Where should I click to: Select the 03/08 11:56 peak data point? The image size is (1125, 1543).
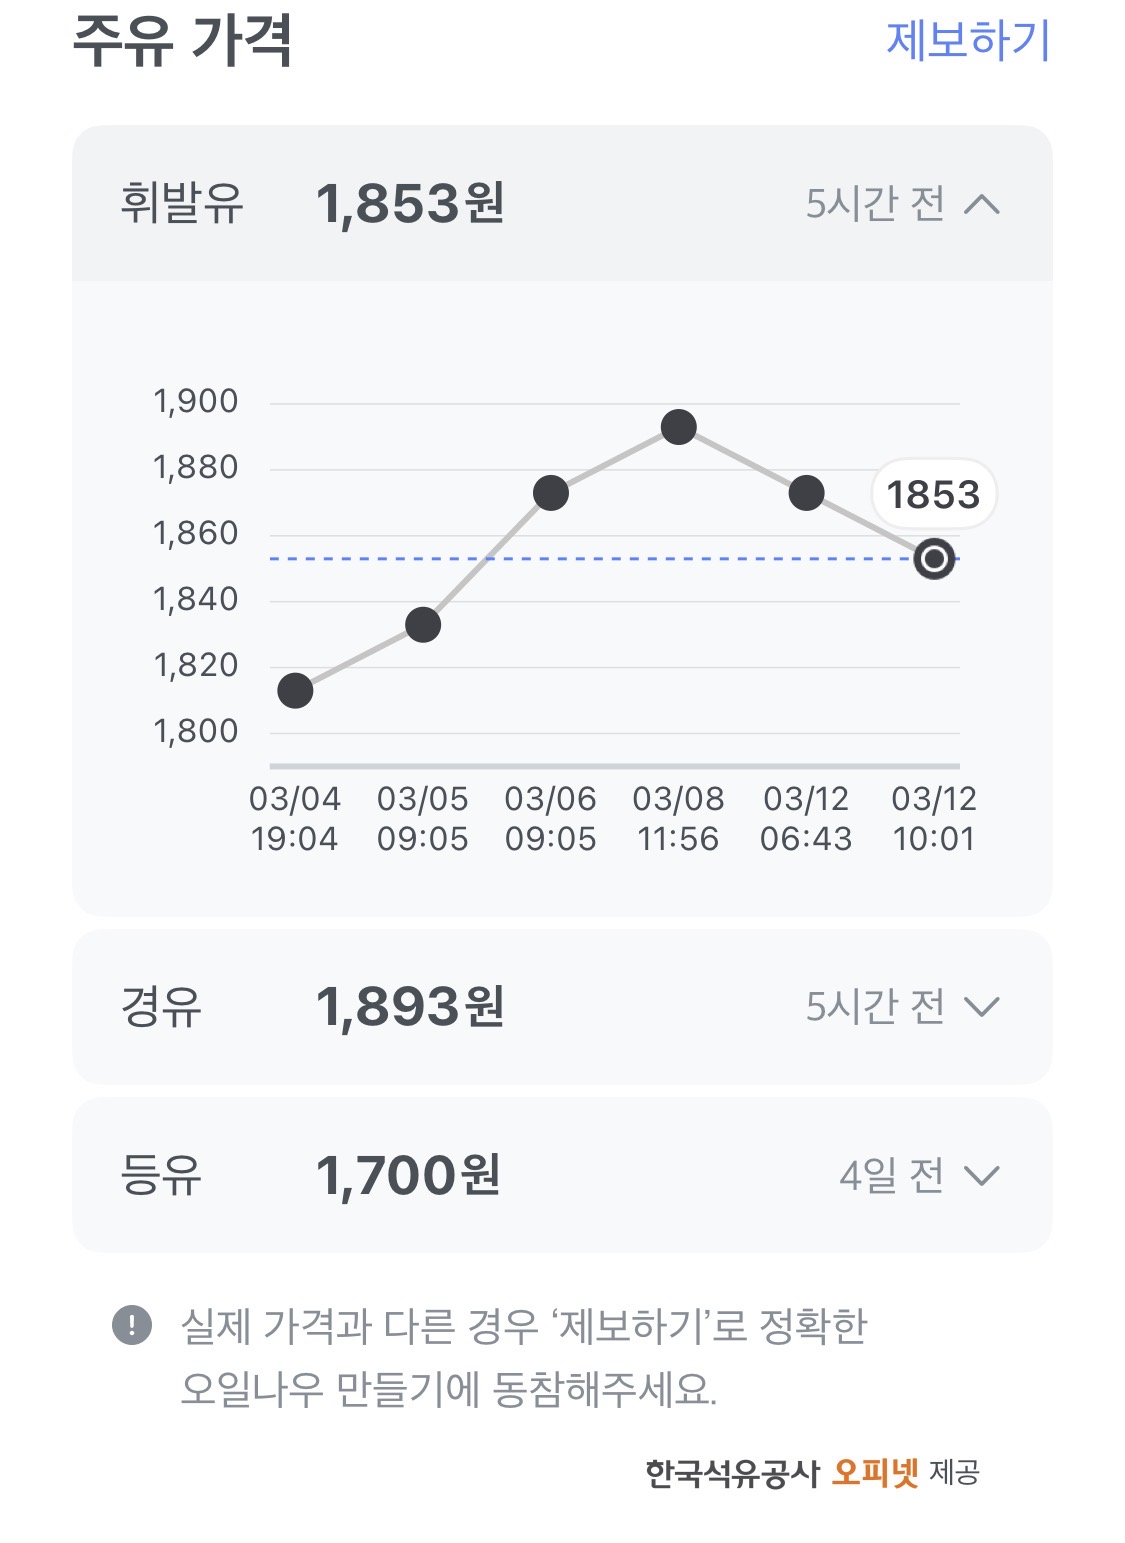(x=679, y=428)
